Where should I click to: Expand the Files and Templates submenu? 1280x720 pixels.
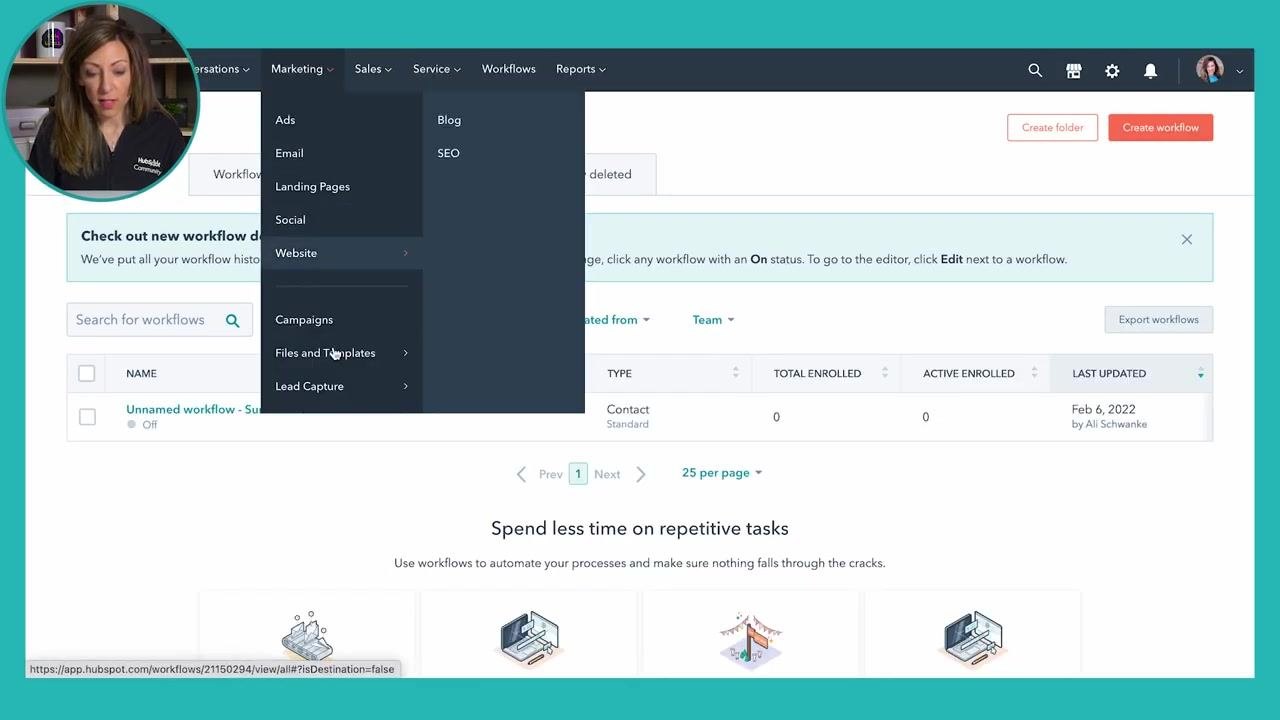pos(342,353)
